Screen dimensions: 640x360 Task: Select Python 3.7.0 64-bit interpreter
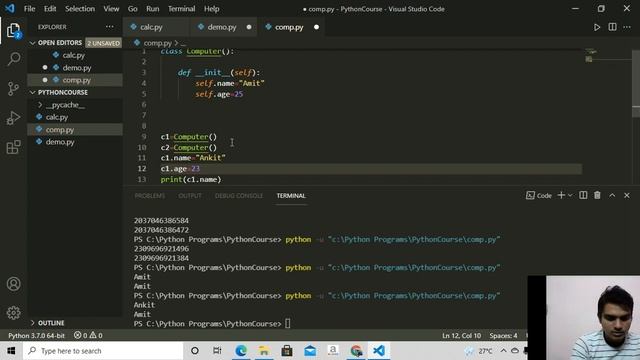[x=37, y=336]
